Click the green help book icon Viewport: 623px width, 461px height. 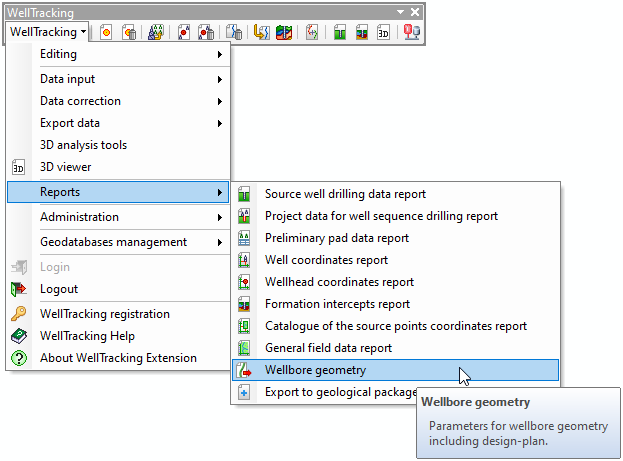(x=19, y=336)
